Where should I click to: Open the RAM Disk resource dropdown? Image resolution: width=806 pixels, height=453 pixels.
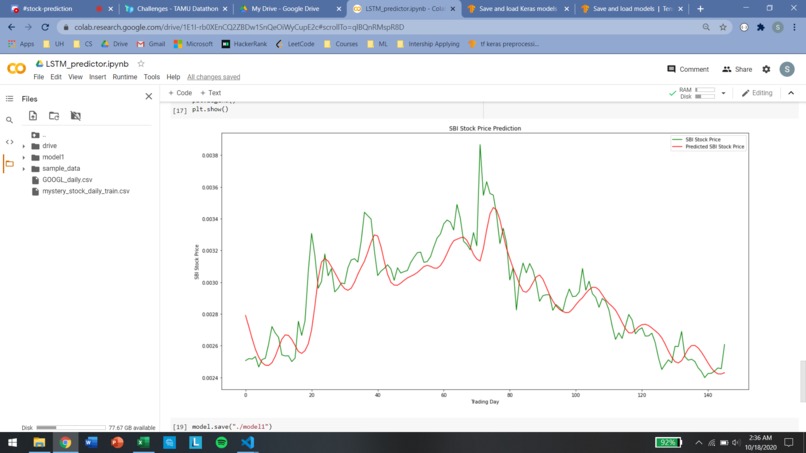pyautogui.click(x=723, y=93)
